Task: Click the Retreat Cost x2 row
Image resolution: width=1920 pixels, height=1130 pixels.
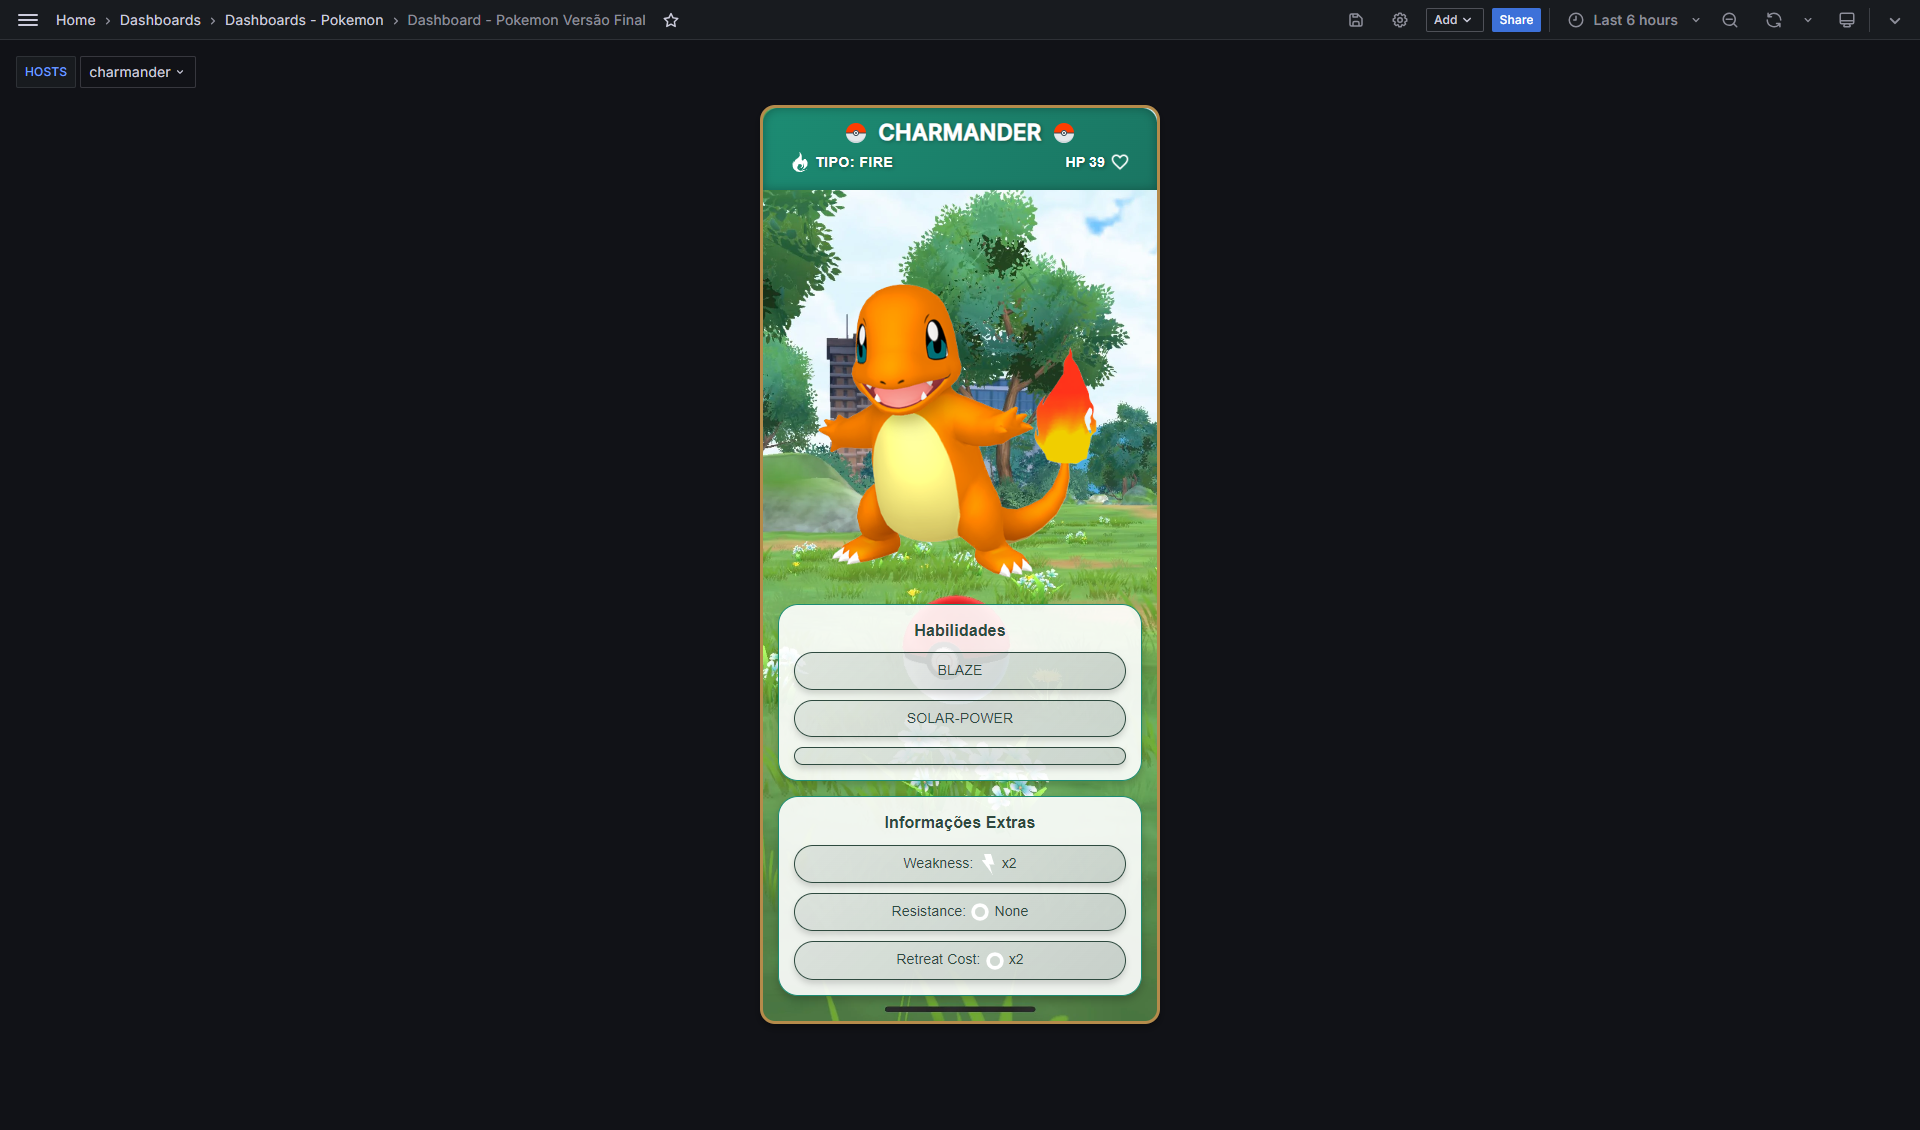Action: 960,960
